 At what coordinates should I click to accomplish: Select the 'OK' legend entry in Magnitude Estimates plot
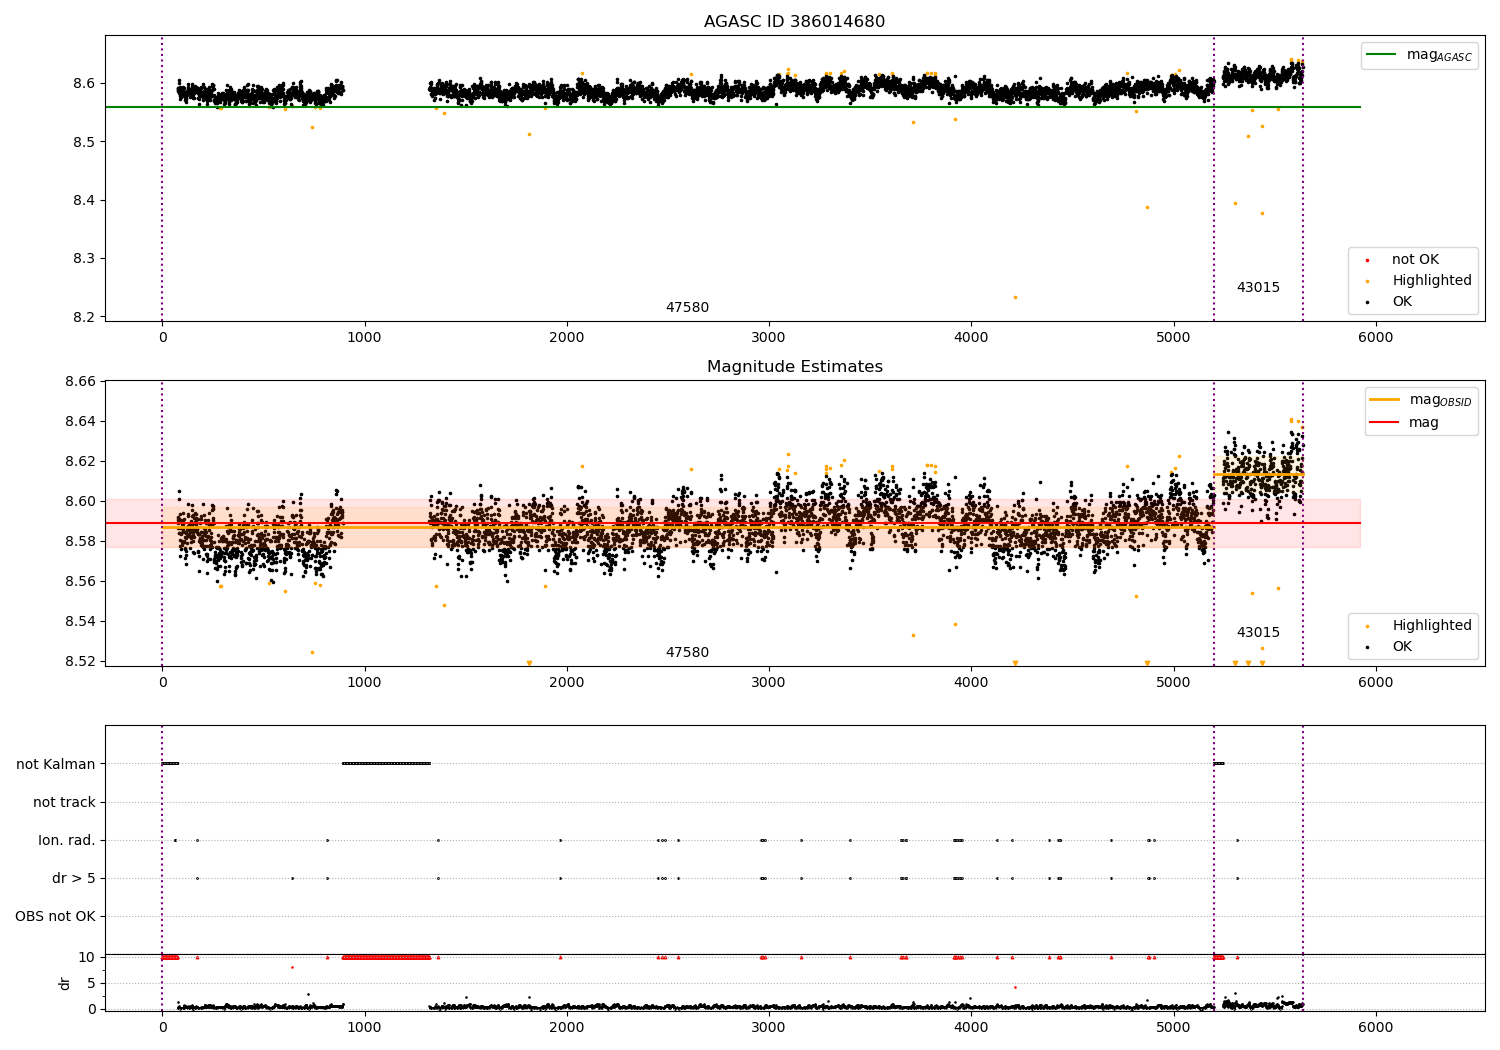1402,647
